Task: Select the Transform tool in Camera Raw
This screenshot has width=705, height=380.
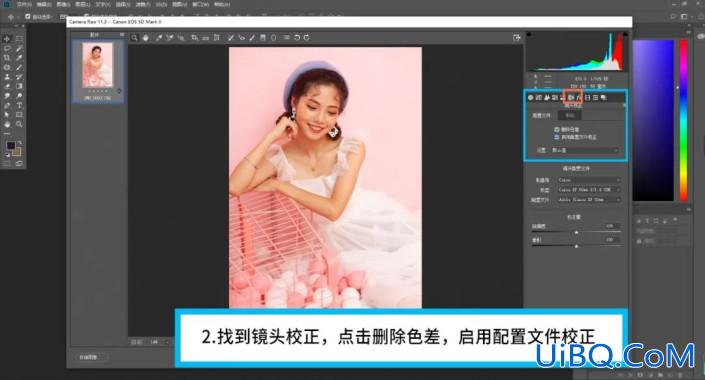Action: coord(216,38)
